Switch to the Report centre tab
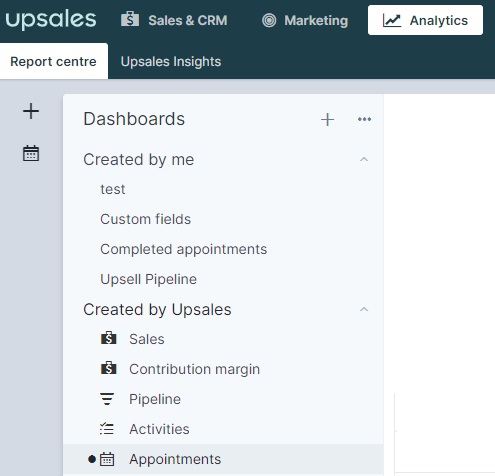Image resolution: width=495 pixels, height=476 pixels. 54,61
